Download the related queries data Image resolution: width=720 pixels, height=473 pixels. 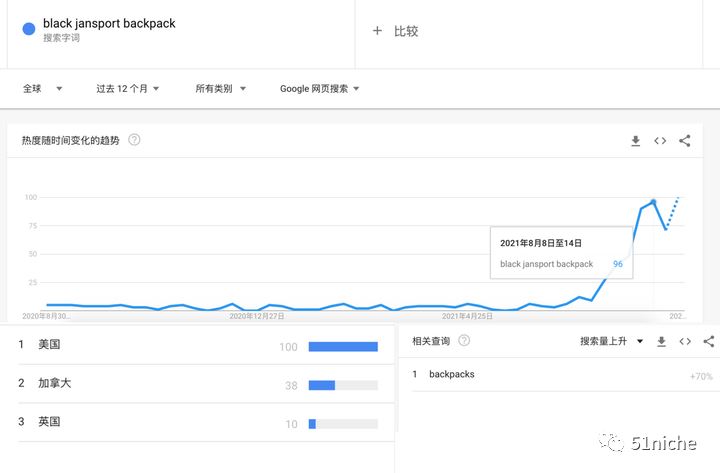pos(661,341)
